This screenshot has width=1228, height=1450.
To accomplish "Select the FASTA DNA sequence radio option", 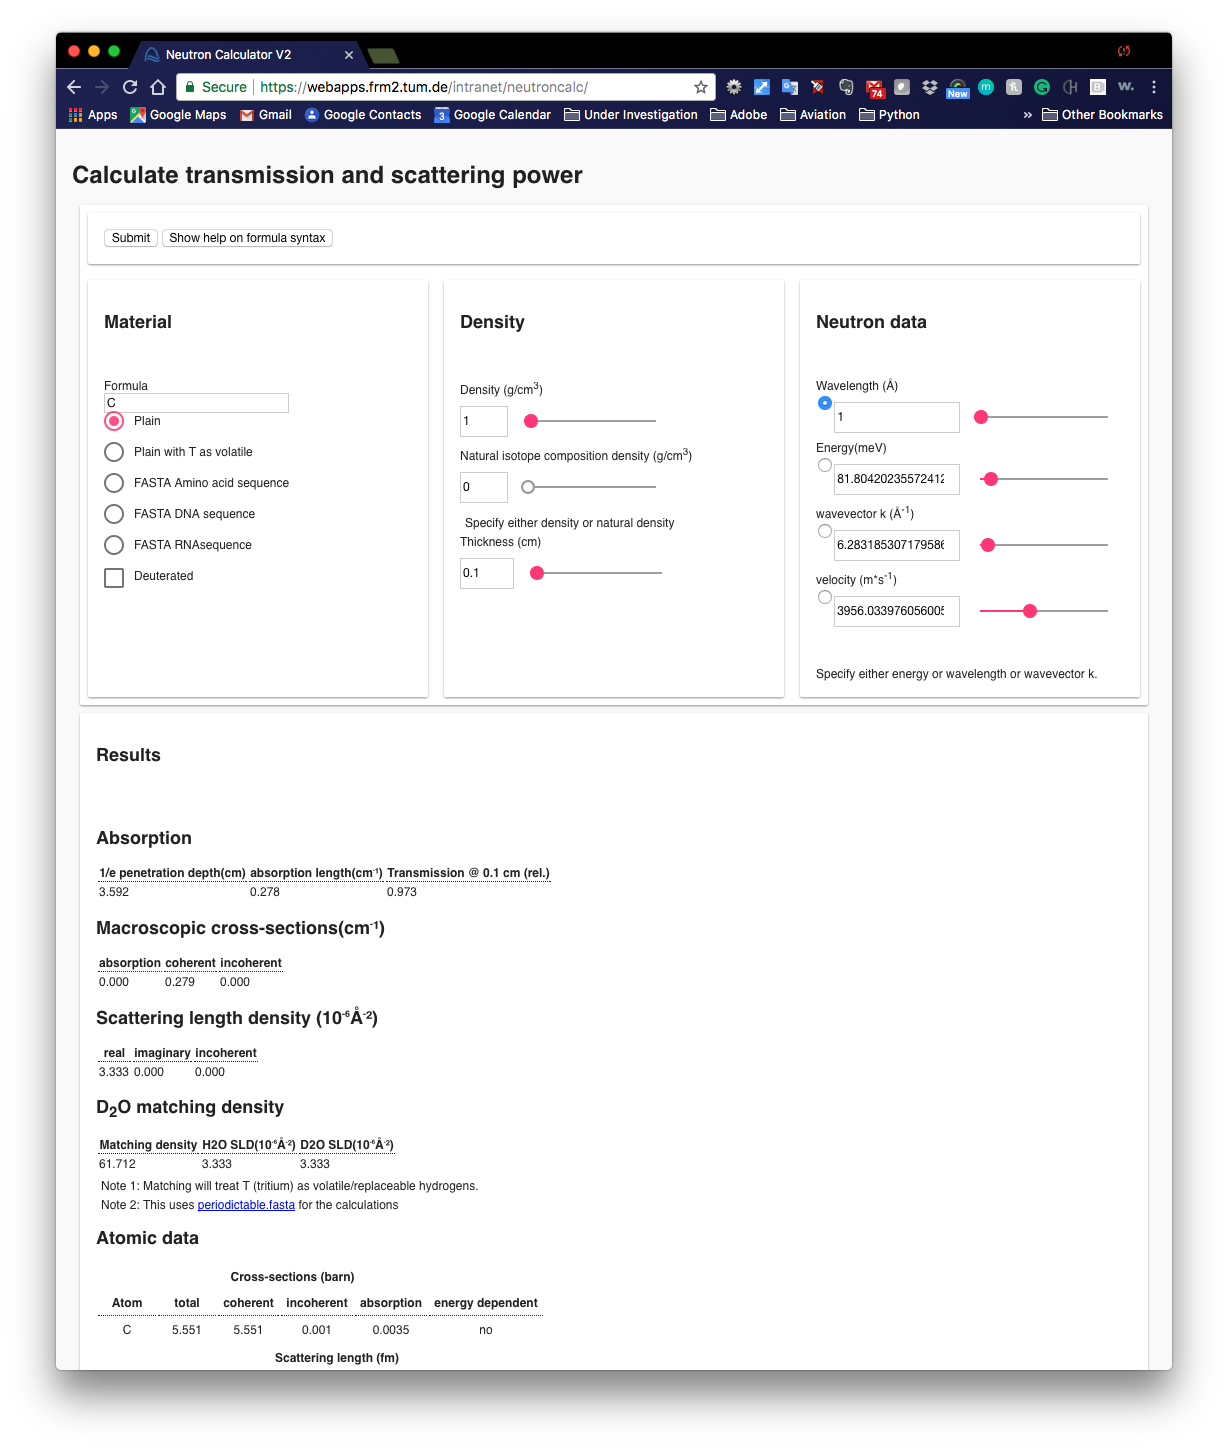I will (114, 514).
